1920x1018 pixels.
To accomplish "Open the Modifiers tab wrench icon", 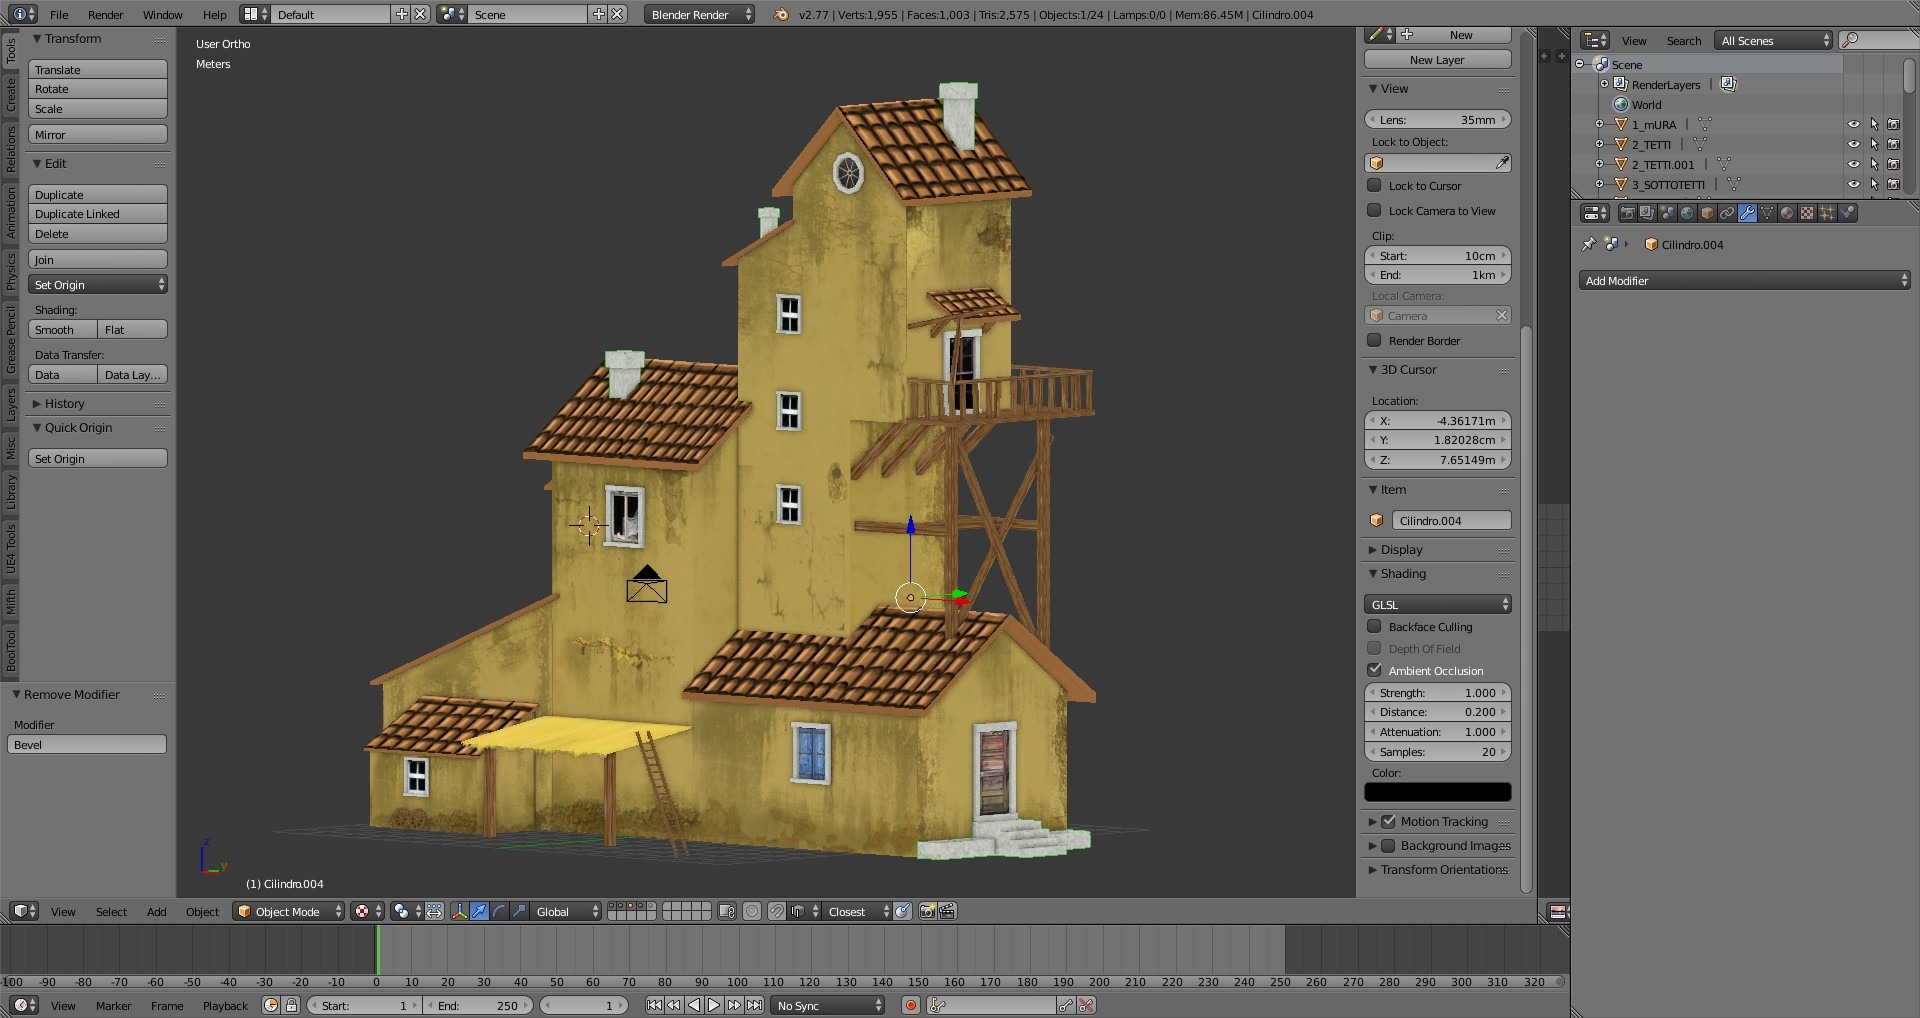I will coord(1747,213).
